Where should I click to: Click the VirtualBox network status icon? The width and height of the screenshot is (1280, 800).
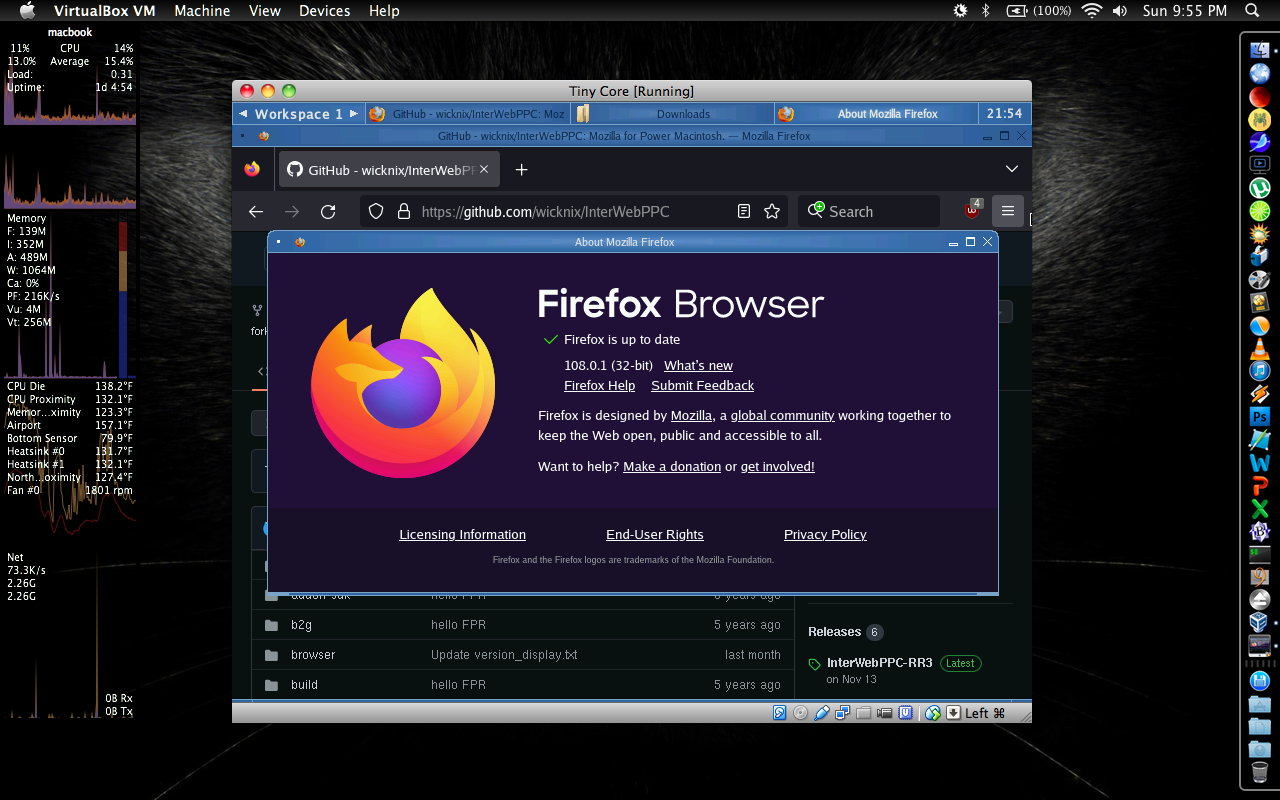click(x=842, y=713)
